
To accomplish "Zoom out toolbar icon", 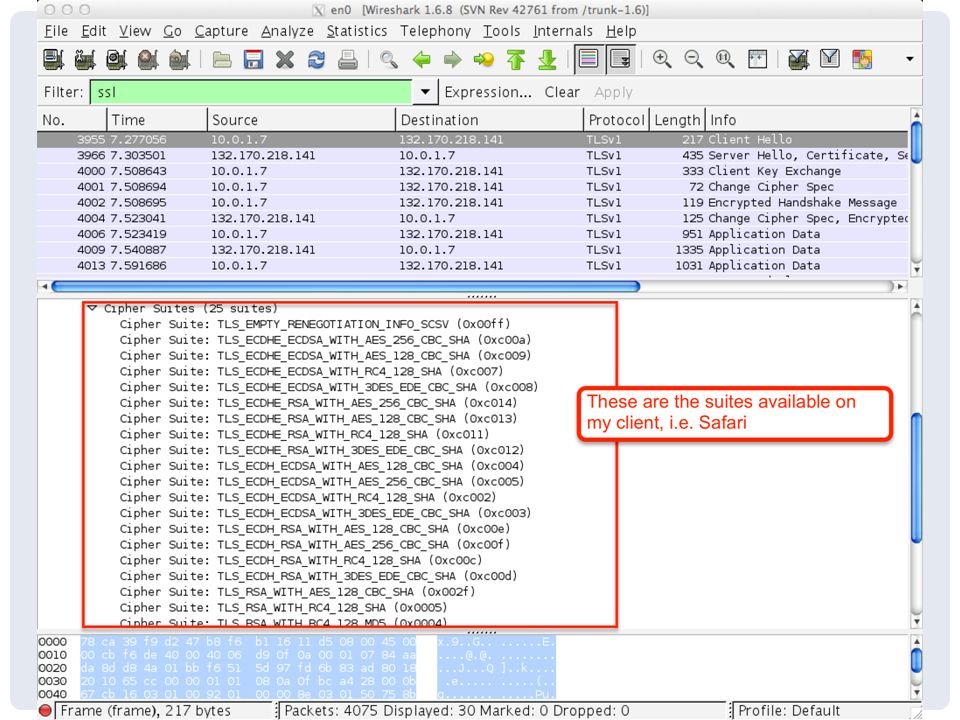I will (x=694, y=59).
